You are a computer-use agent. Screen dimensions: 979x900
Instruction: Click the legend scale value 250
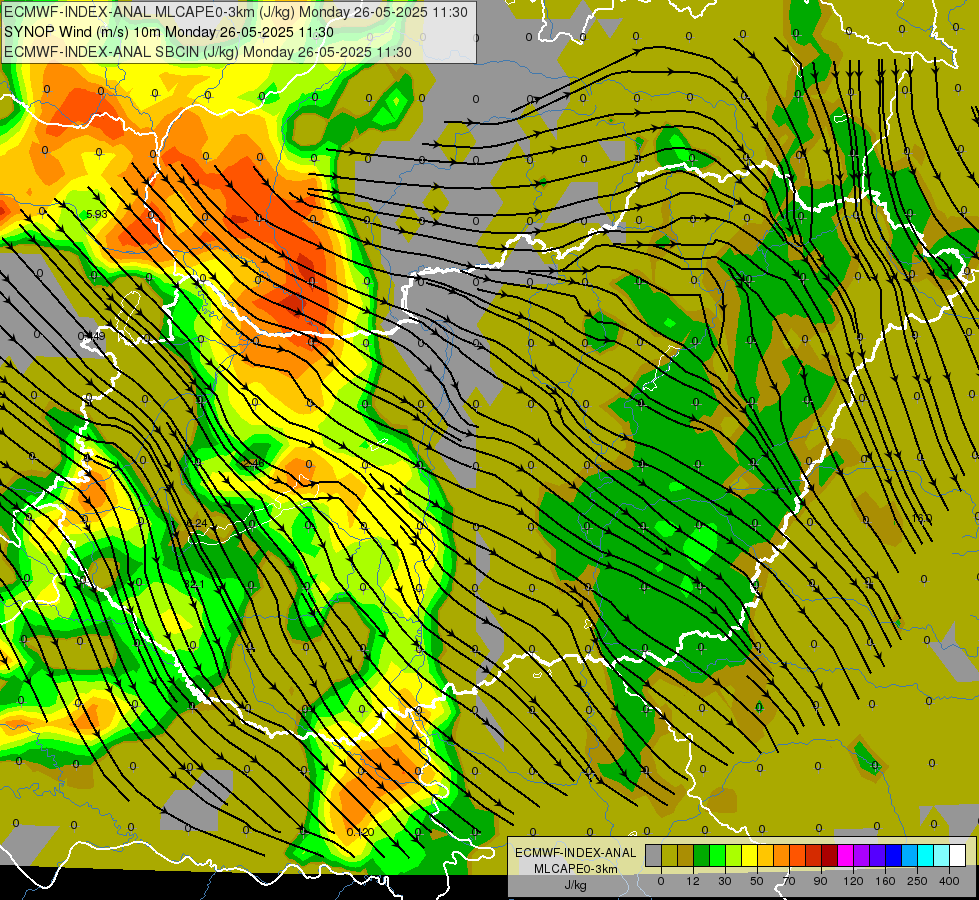click(917, 881)
